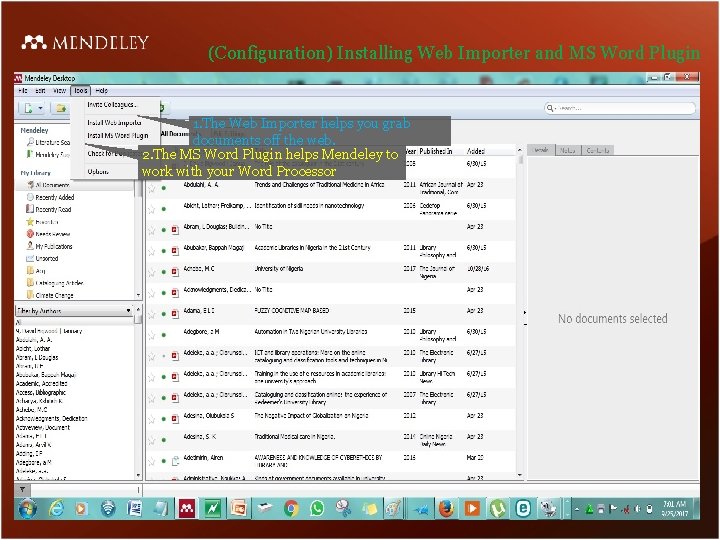Open PDF icon for Achebe, M.C row
Viewport: 720px width, 540px height.
pos(175,272)
